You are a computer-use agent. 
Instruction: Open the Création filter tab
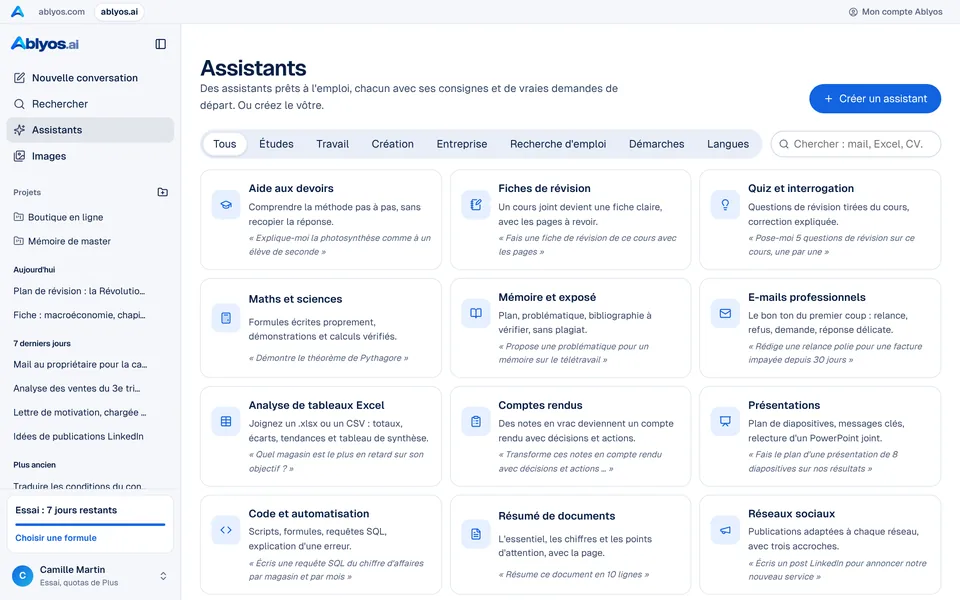click(x=392, y=144)
